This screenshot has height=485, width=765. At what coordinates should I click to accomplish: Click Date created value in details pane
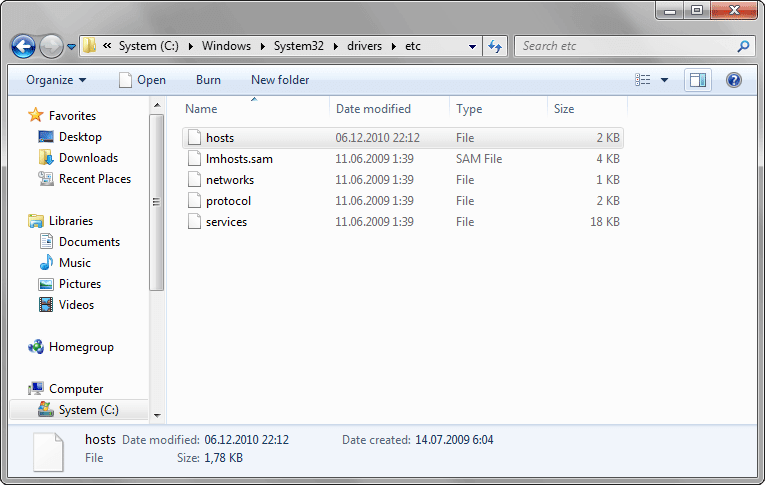(x=454, y=440)
